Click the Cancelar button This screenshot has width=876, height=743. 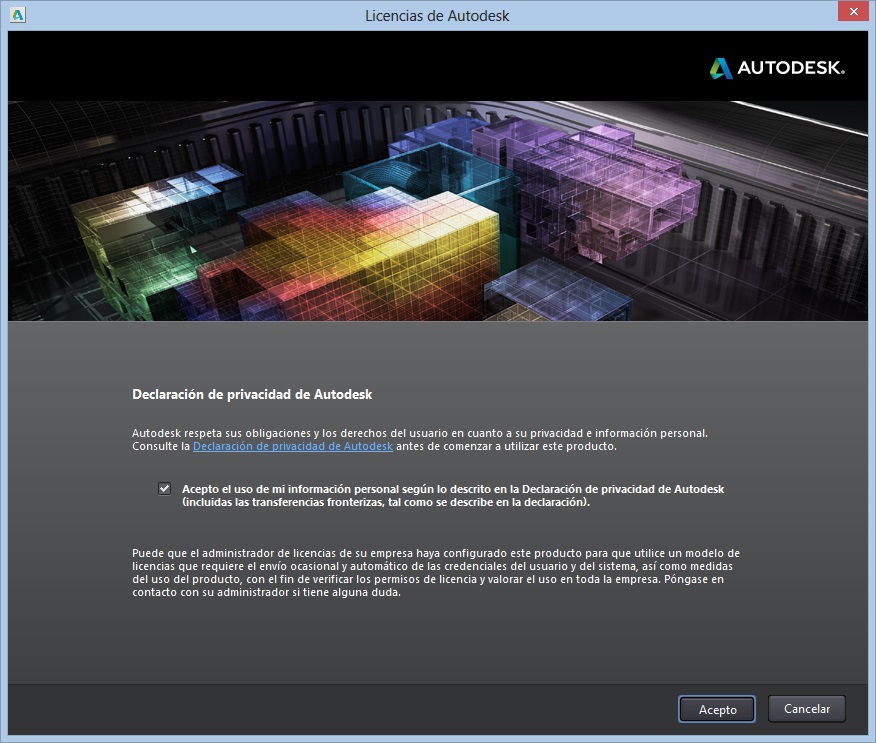coord(807,708)
